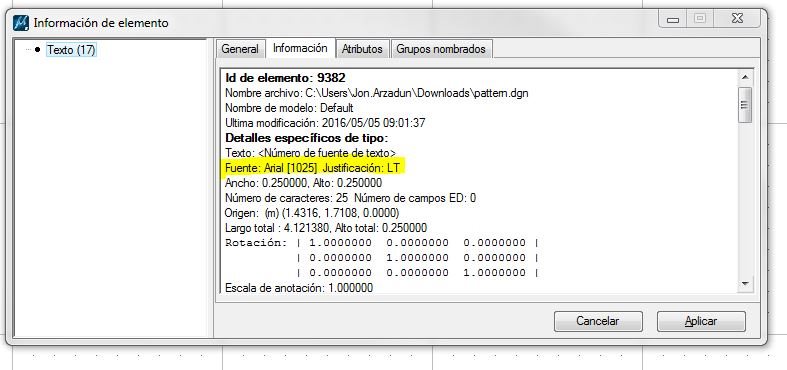
Task: Click the scrollbar up arrow
Action: click(745, 78)
